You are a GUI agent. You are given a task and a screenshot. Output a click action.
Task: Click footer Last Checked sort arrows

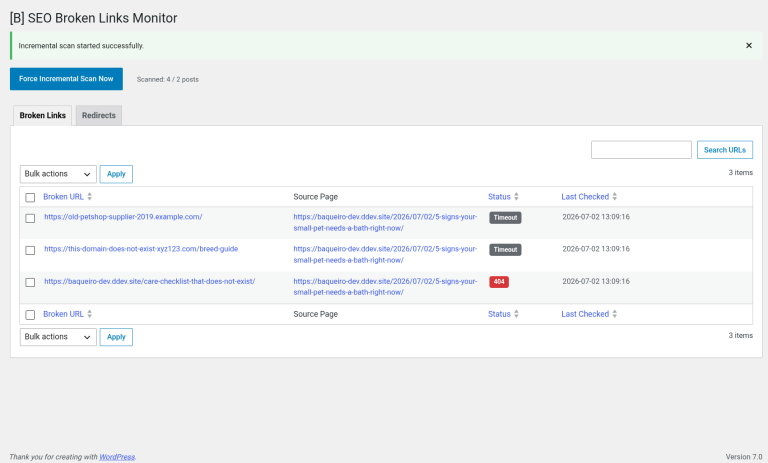coord(615,314)
